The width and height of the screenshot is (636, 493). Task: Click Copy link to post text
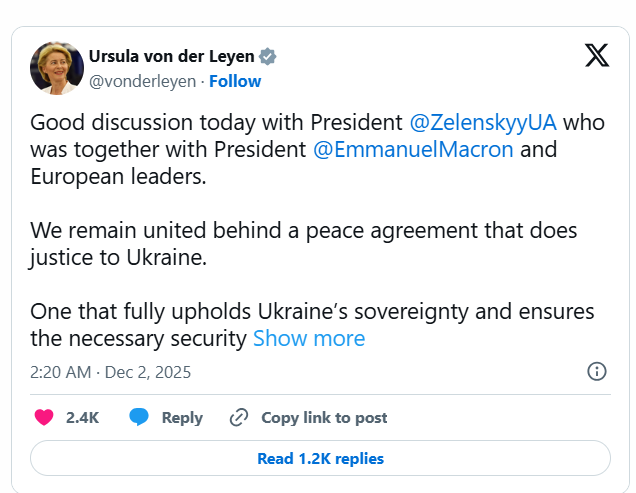[x=324, y=418]
